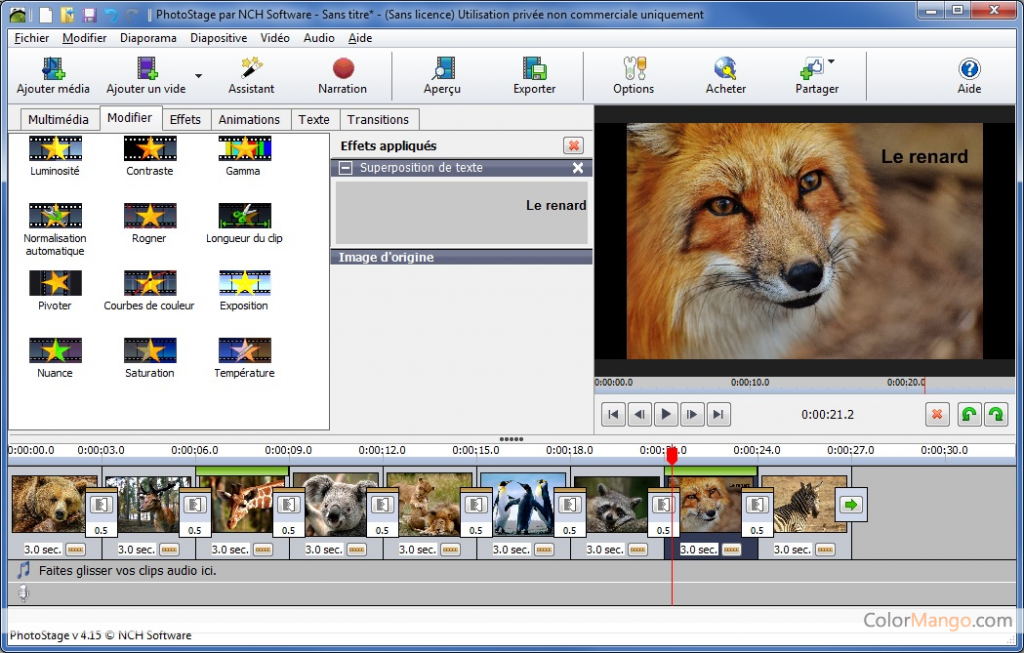1024x653 pixels.
Task: Open the Vidéo menu
Action: tap(275, 38)
